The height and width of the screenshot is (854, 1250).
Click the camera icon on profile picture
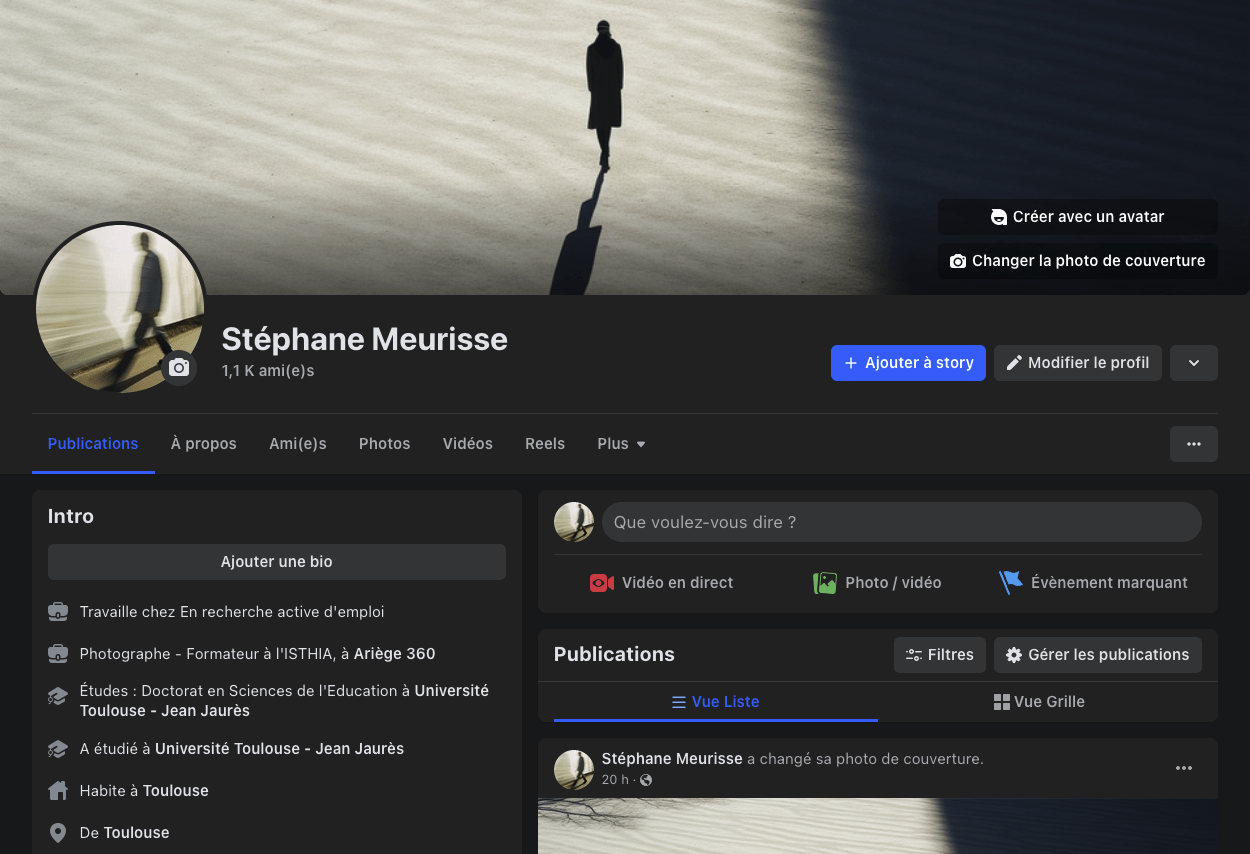[x=179, y=368]
